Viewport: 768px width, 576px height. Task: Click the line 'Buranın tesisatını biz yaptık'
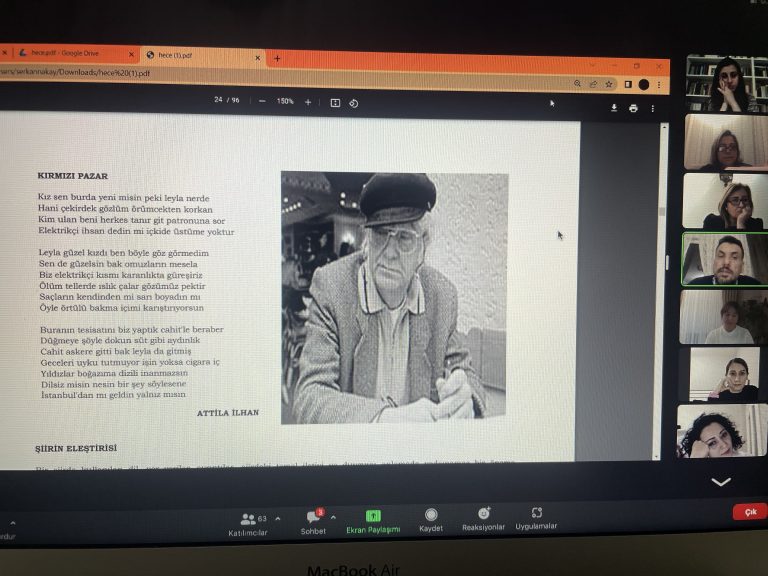[132, 329]
